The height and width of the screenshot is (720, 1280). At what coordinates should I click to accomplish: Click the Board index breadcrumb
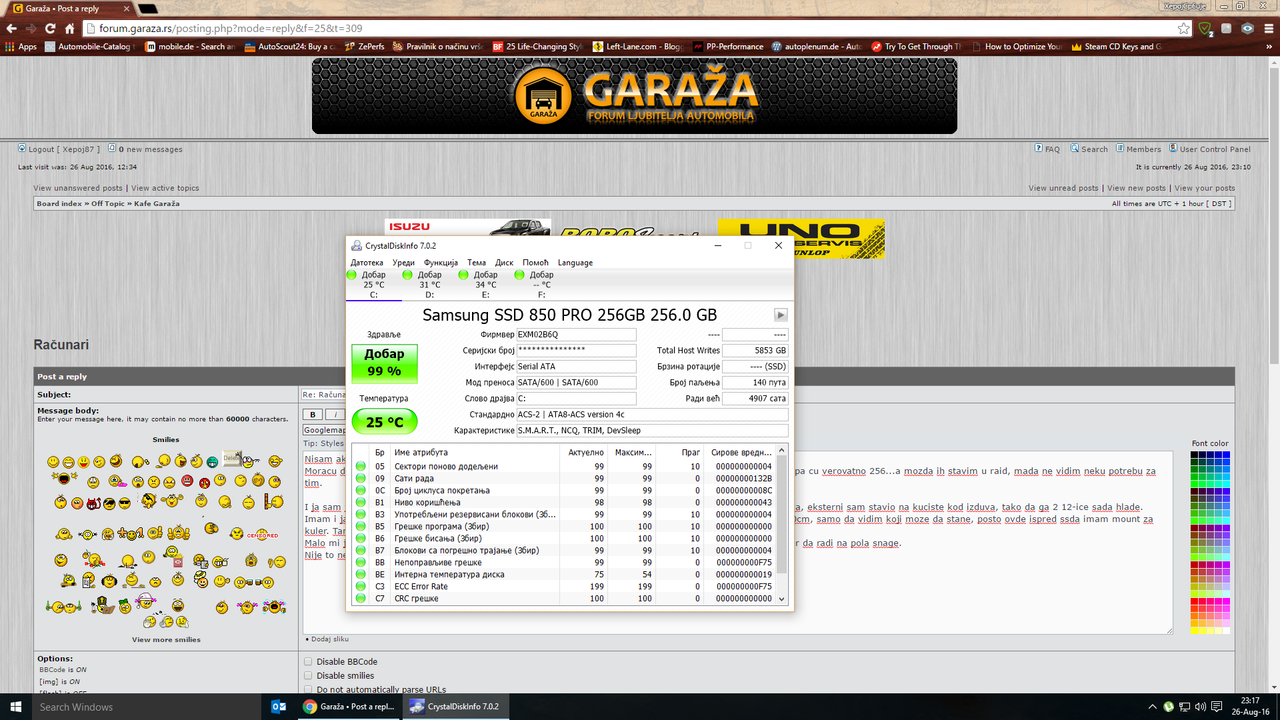click(59, 203)
